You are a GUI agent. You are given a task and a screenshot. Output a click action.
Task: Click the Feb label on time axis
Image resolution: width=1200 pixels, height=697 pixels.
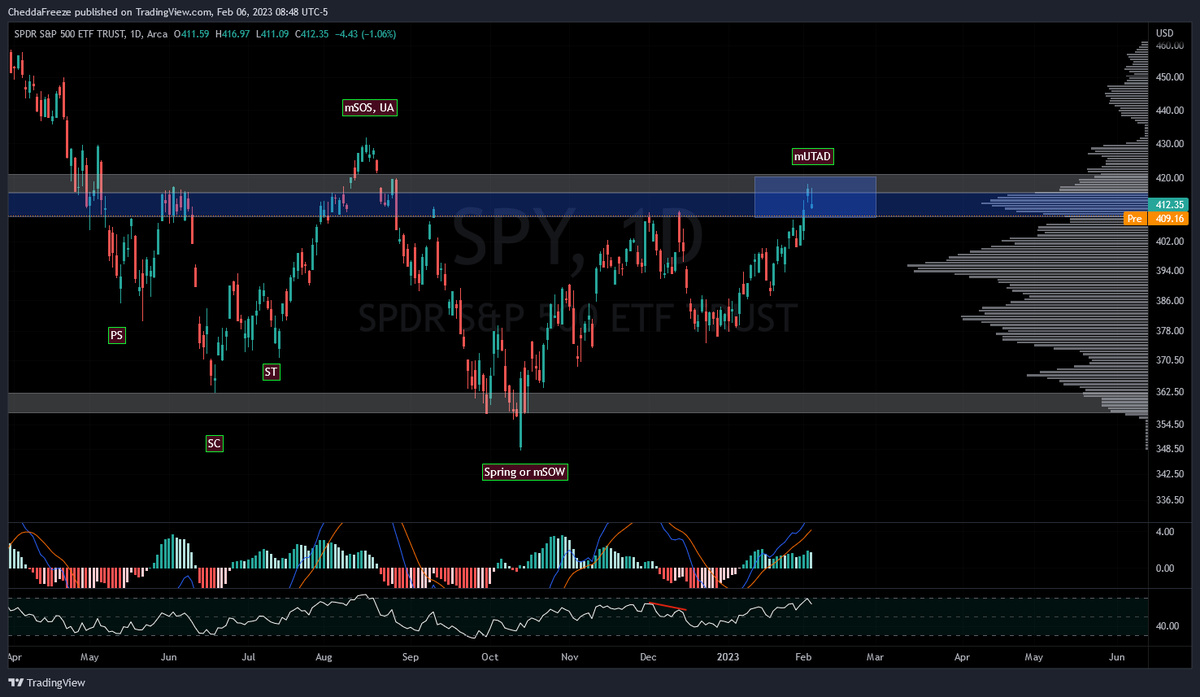pos(803,658)
